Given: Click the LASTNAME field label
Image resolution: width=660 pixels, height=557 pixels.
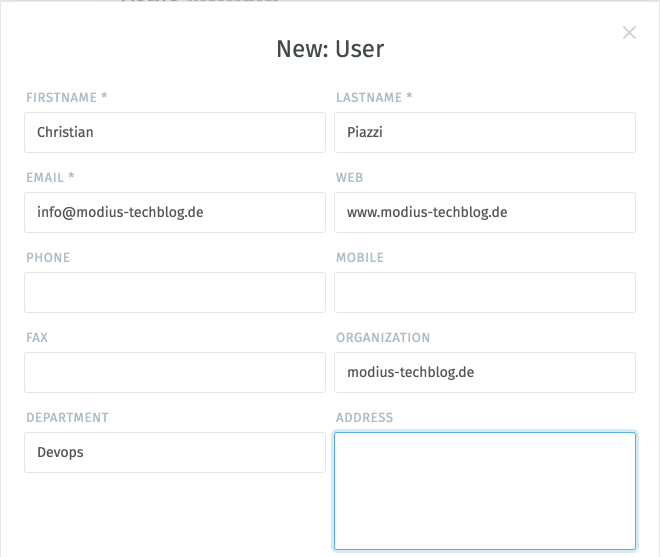Looking at the screenshot, I should point(374,98).
